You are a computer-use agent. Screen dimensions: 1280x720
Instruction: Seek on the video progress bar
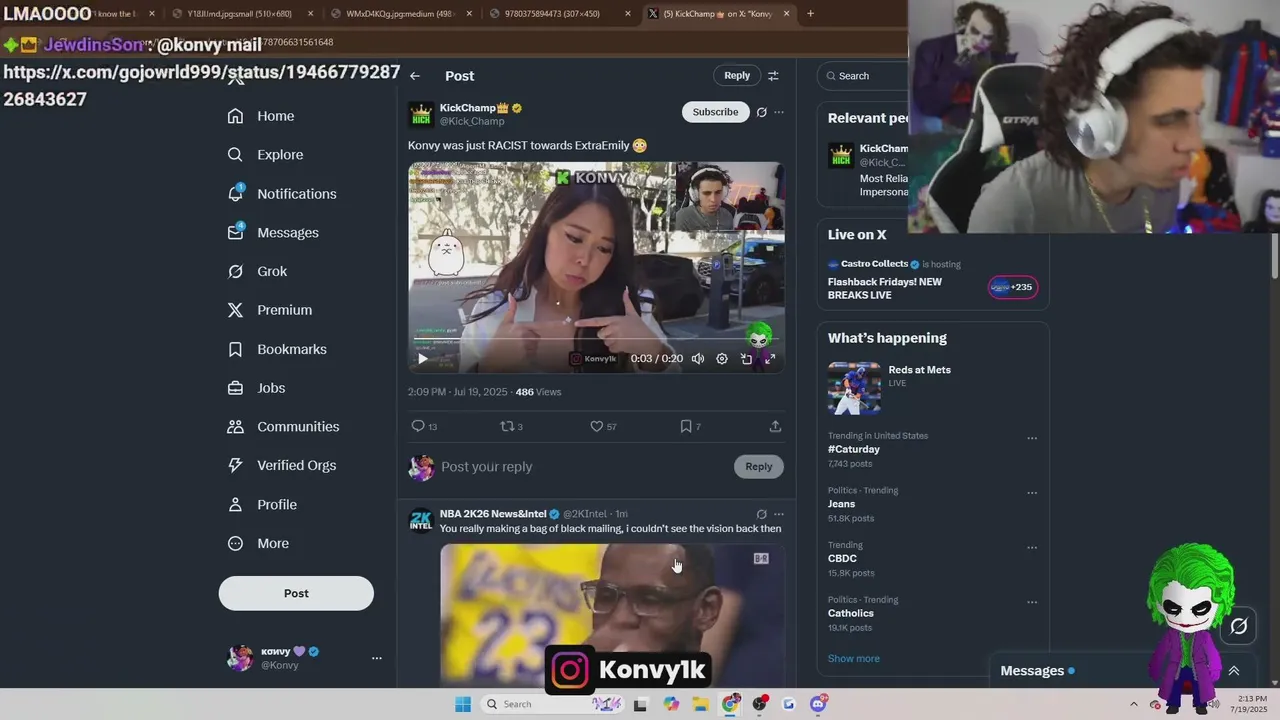596,339
